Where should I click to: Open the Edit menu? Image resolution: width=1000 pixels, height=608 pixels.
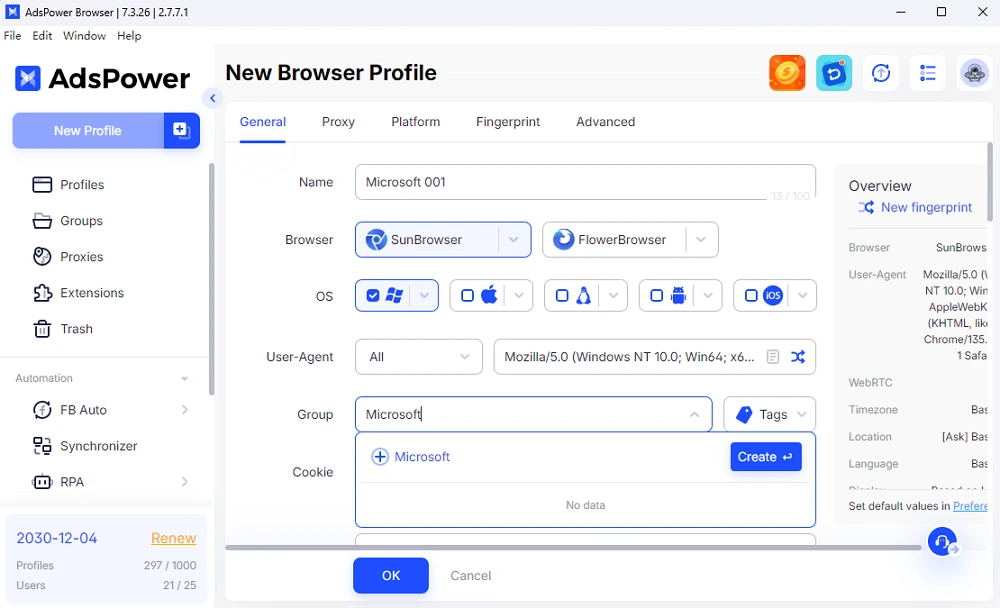point(42,36)
